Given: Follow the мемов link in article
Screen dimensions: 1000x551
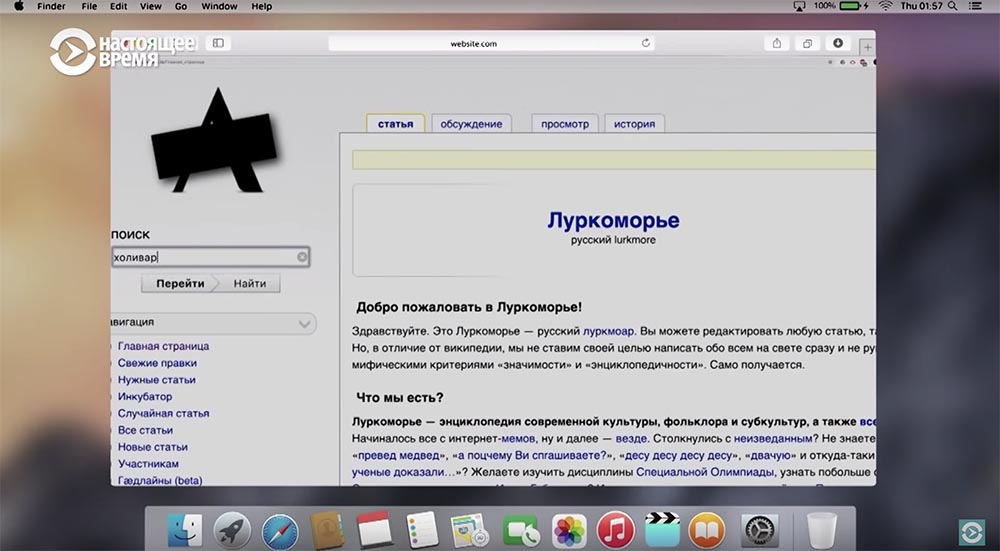Looking at the screenshot, I should (x=518, y=438).
